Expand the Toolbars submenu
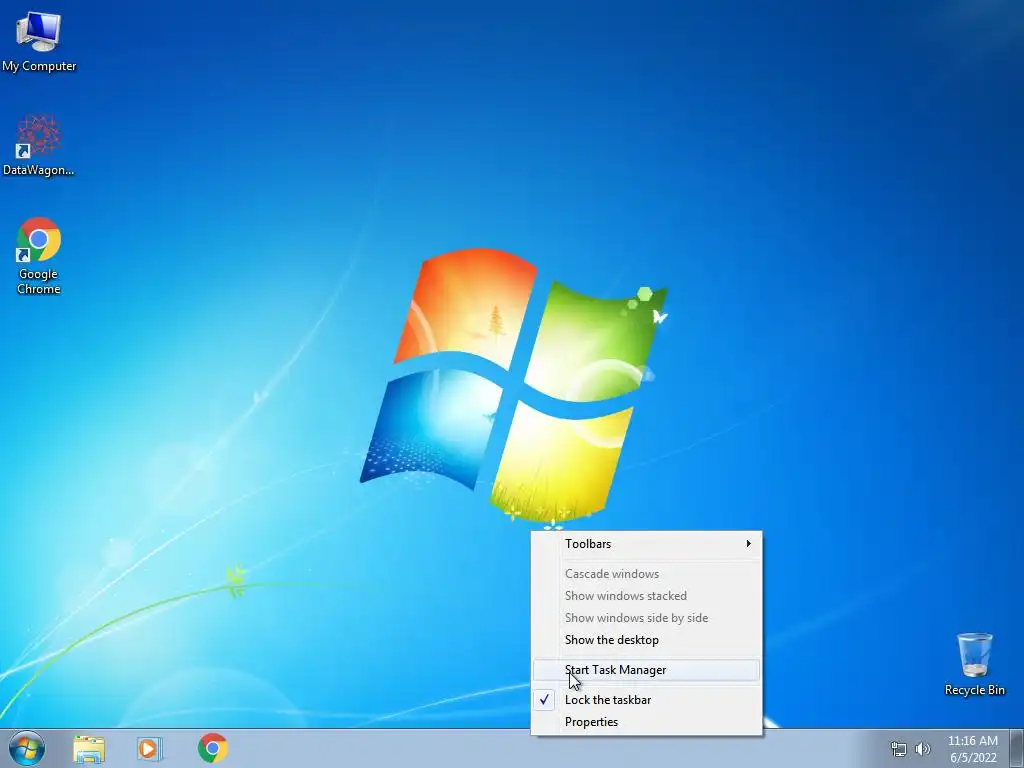This screenshot has width=1024, height=768. 647,544
